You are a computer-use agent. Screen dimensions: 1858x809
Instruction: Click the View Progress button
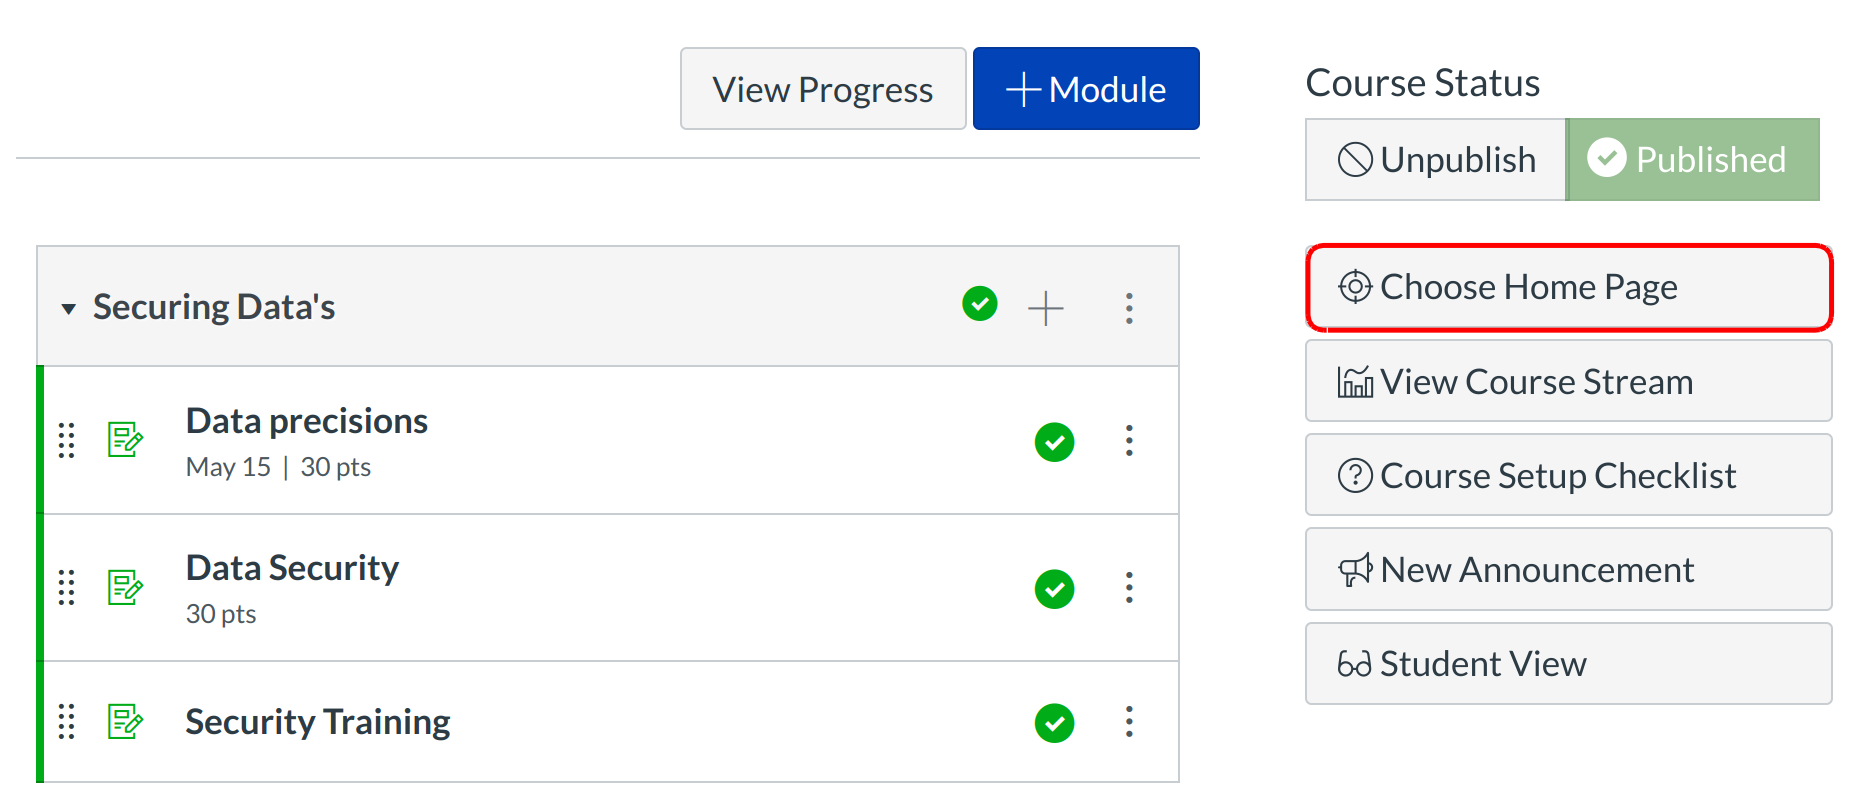pos(822,89)
